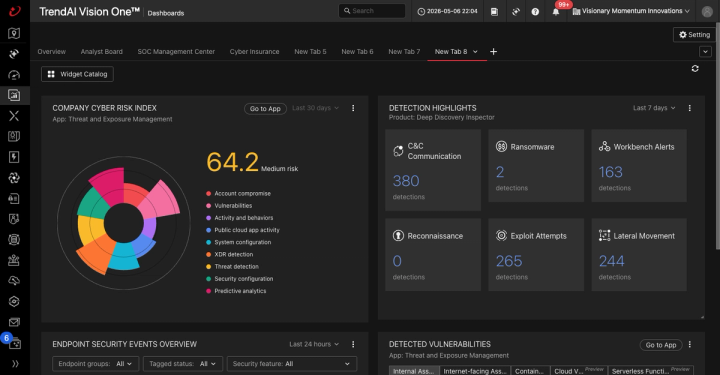Change the Last 7 days period dropdown
The image size is (720, 375).
click(654, 108)
